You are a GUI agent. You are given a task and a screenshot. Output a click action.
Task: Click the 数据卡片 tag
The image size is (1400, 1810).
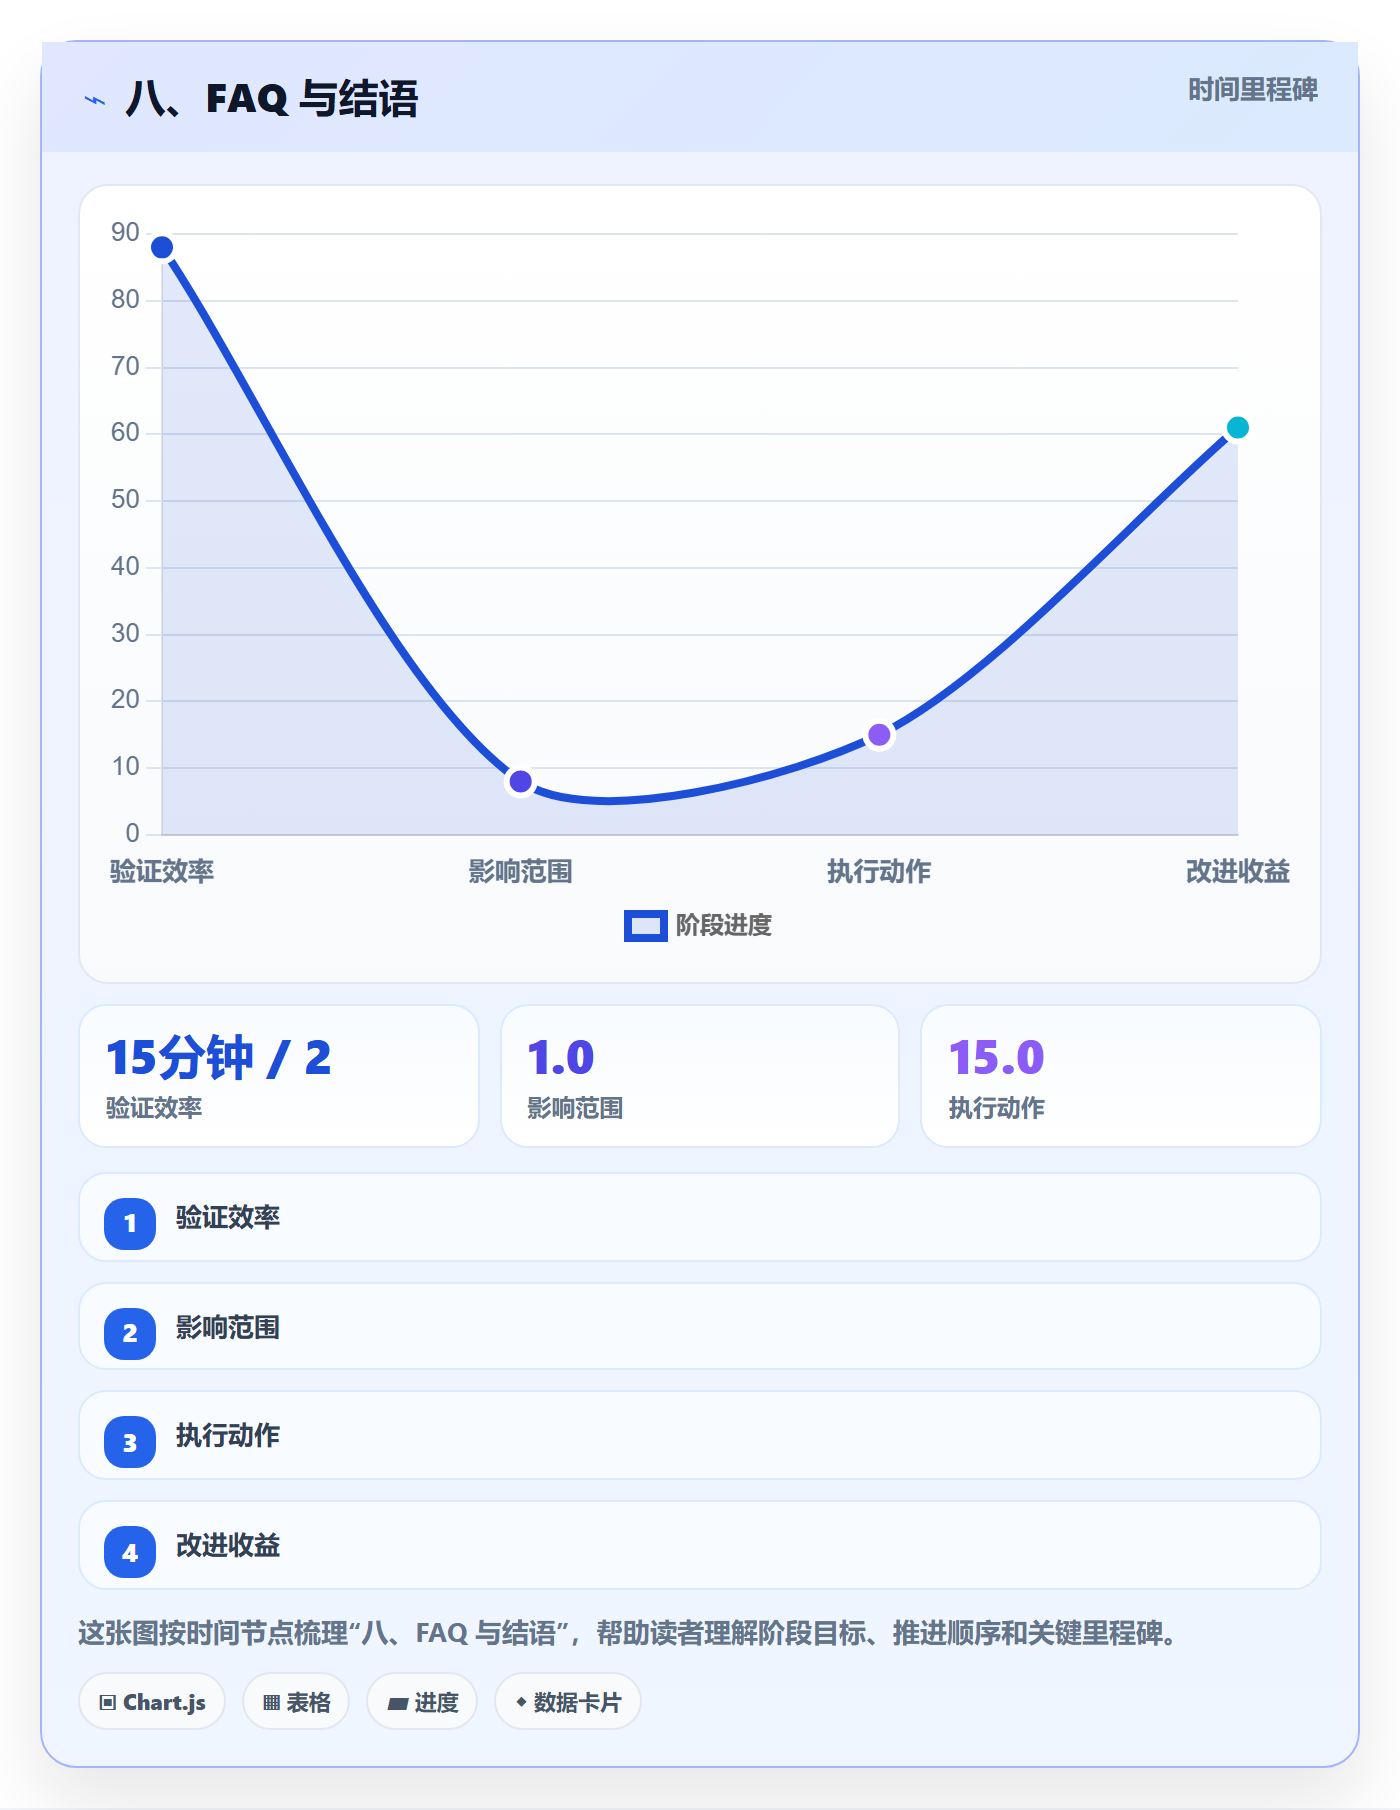click(568, 1702)
